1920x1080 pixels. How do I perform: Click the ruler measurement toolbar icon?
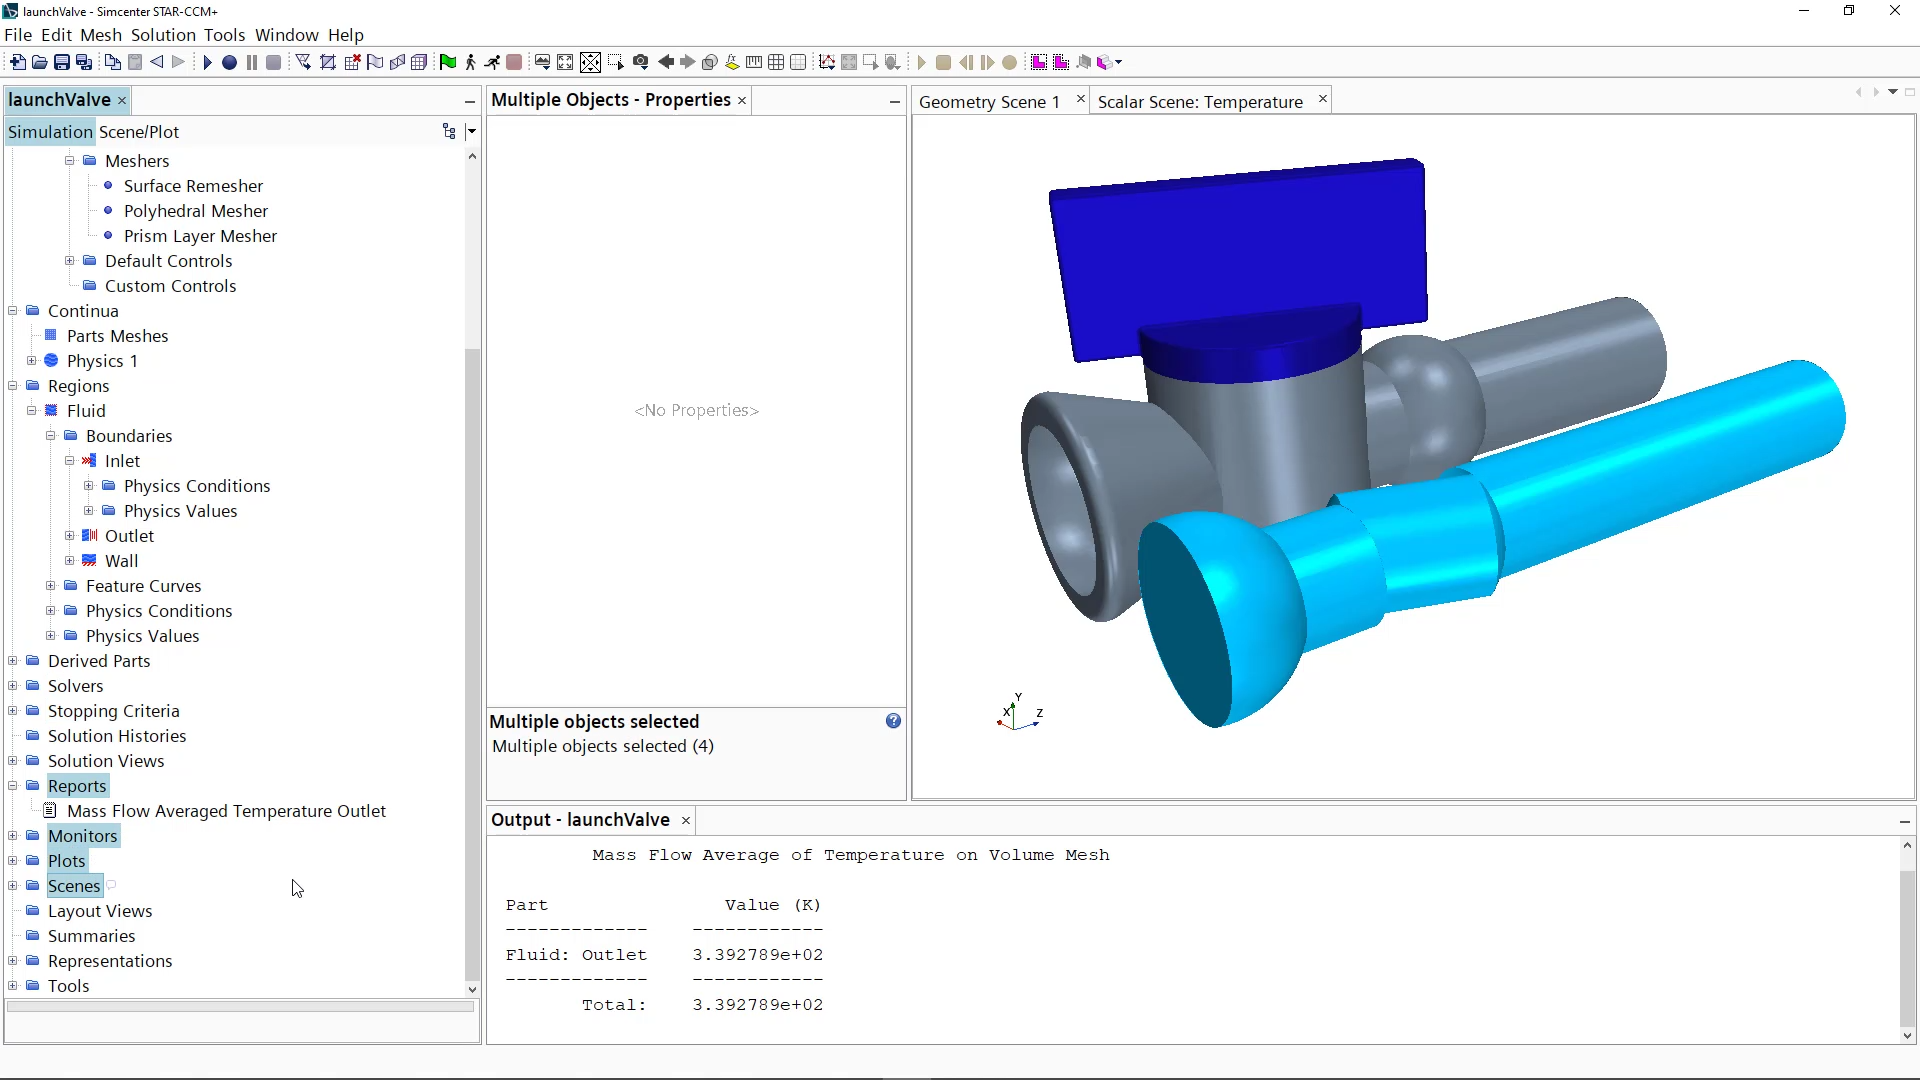click(x=753, y=61)
